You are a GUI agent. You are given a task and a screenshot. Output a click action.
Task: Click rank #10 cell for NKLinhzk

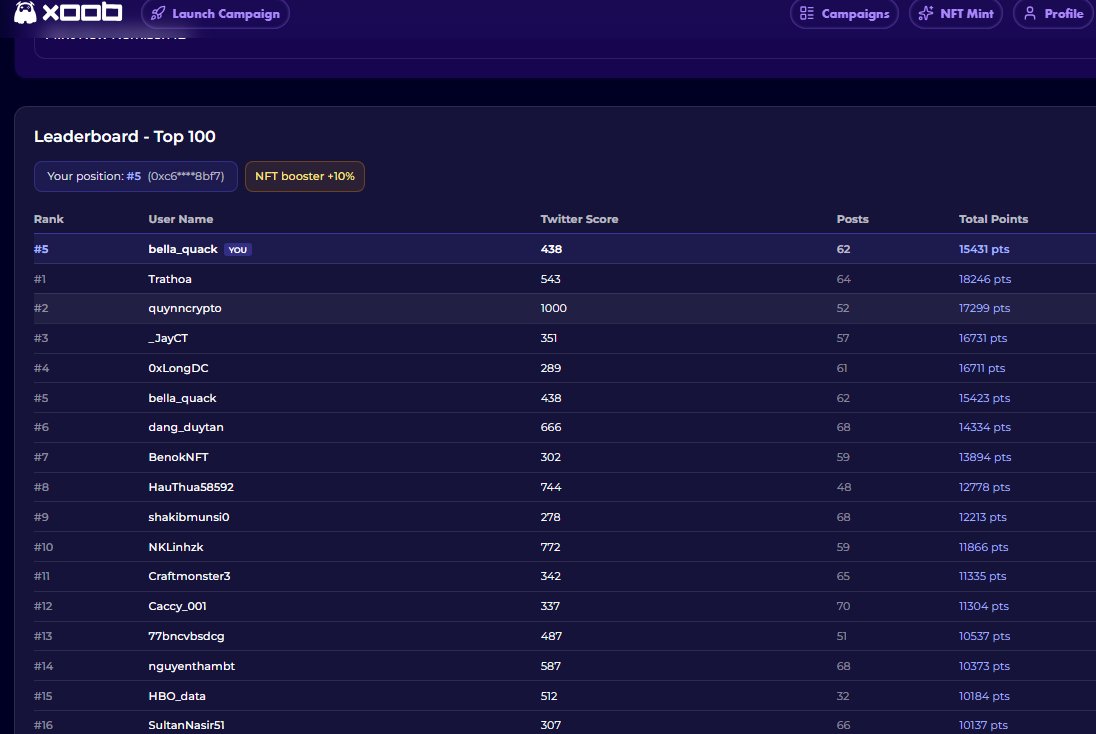(43, 547)
